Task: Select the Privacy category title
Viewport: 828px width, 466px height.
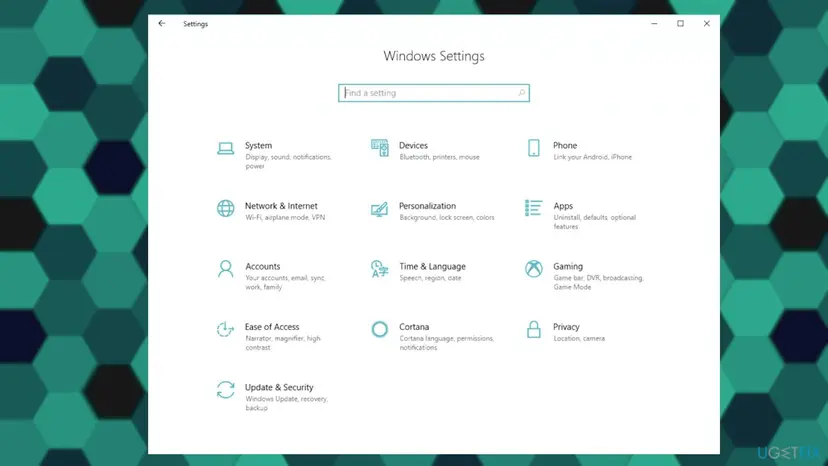Action: (566, 327)
